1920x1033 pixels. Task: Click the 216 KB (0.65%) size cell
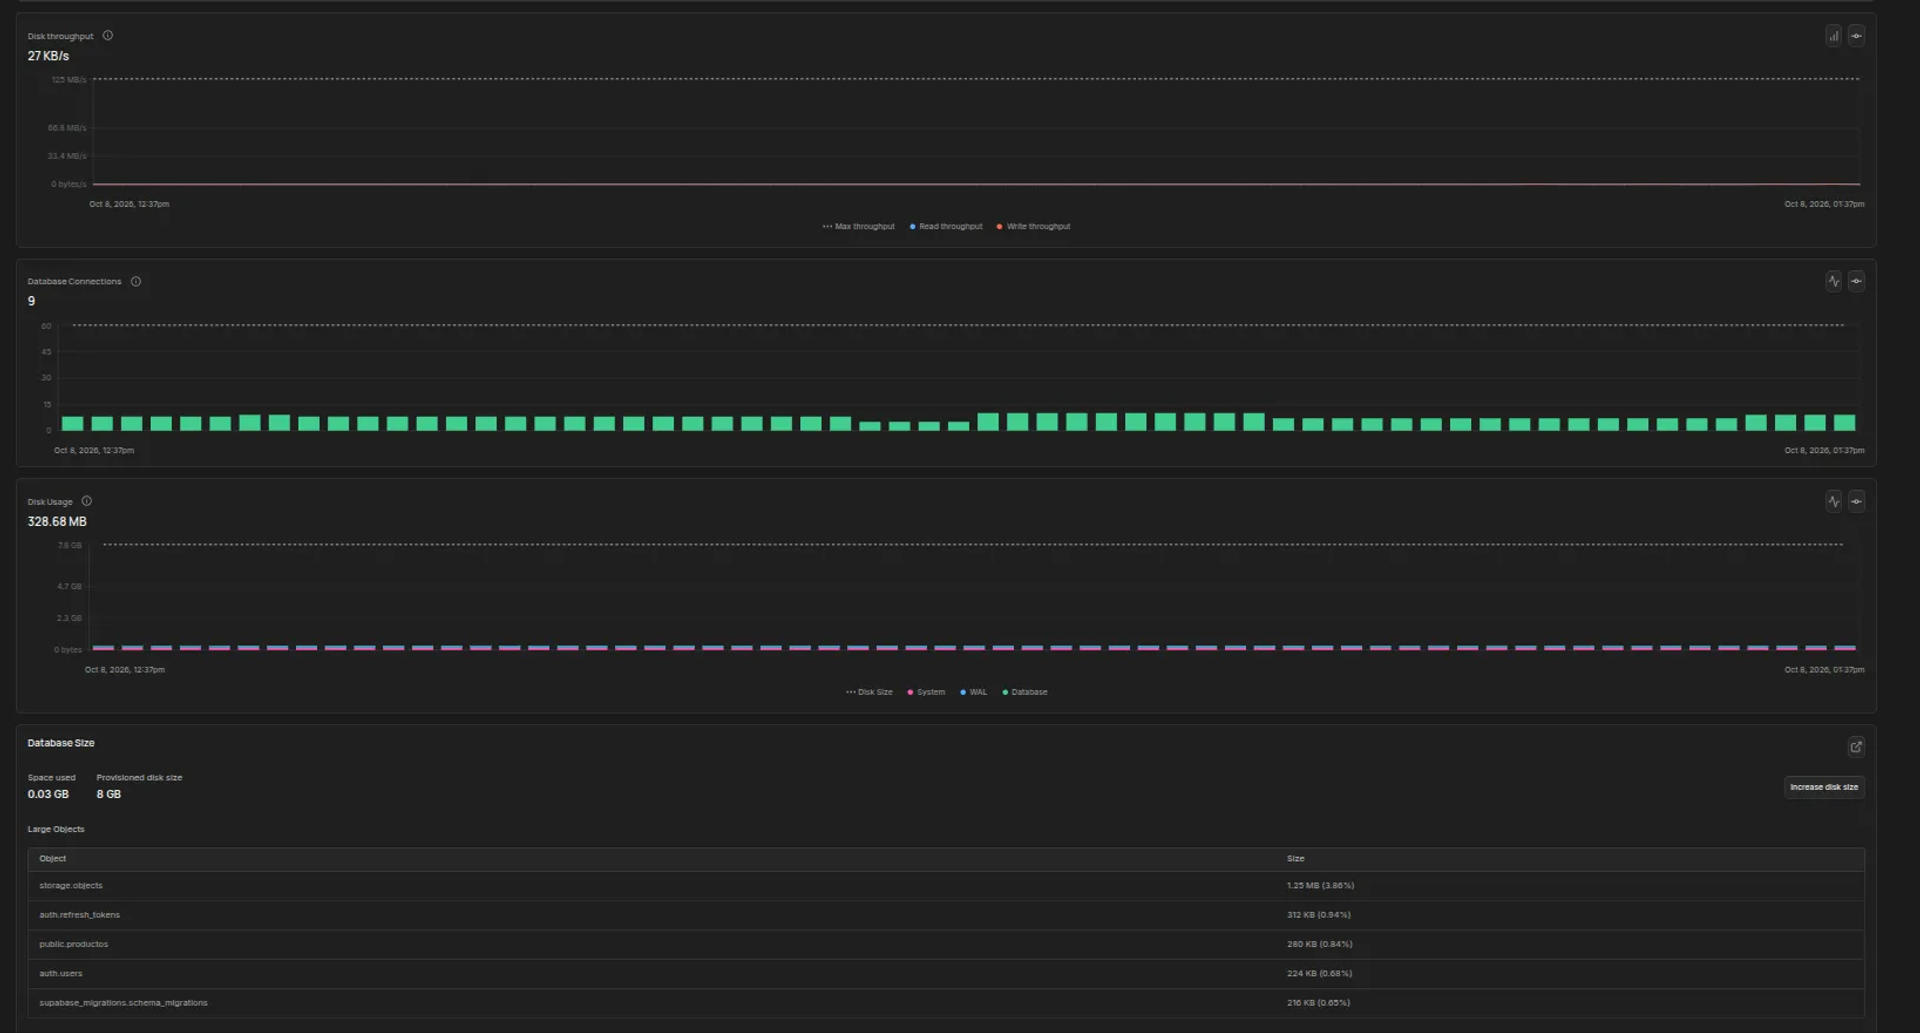pyautogui.click(x=1318, y=1002)
